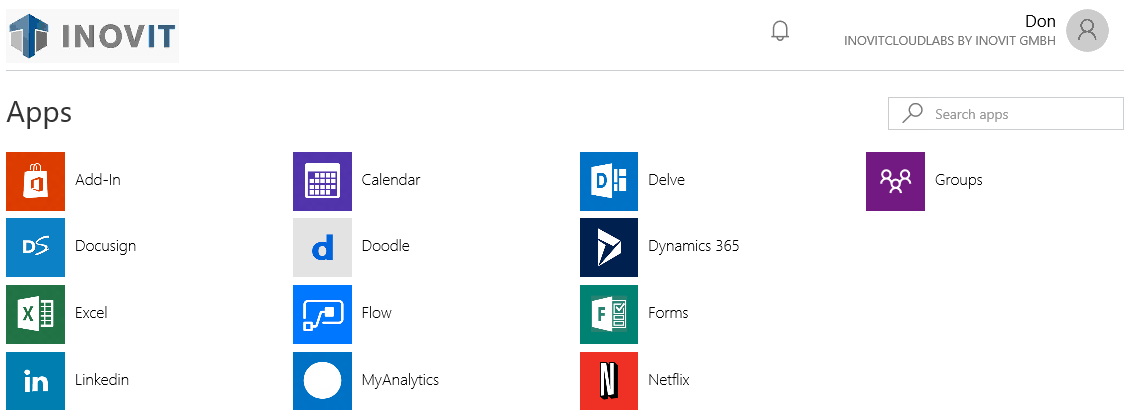Select the Dynamics 365 label
Screen dimensions: 1133x416
[694, 246]
